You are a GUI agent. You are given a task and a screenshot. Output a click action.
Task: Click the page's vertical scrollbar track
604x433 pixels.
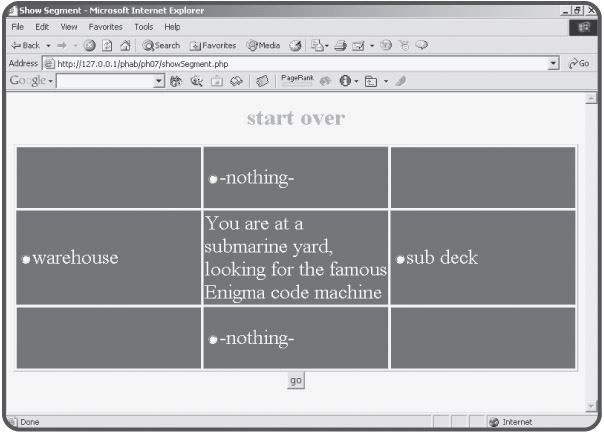click(x=590, y=250)
